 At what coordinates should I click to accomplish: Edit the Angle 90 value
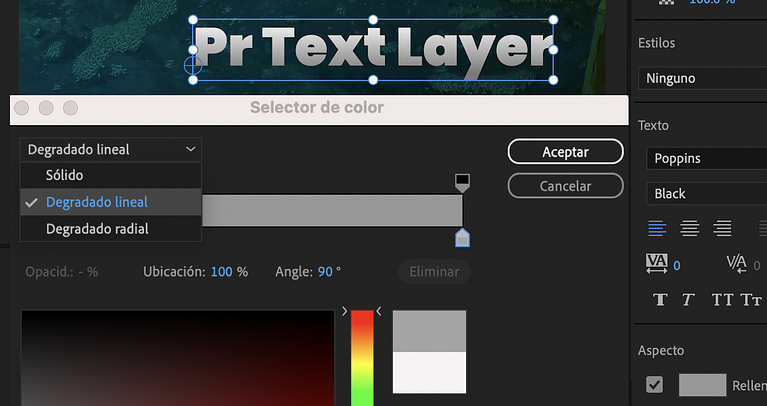tap(325, 271)
